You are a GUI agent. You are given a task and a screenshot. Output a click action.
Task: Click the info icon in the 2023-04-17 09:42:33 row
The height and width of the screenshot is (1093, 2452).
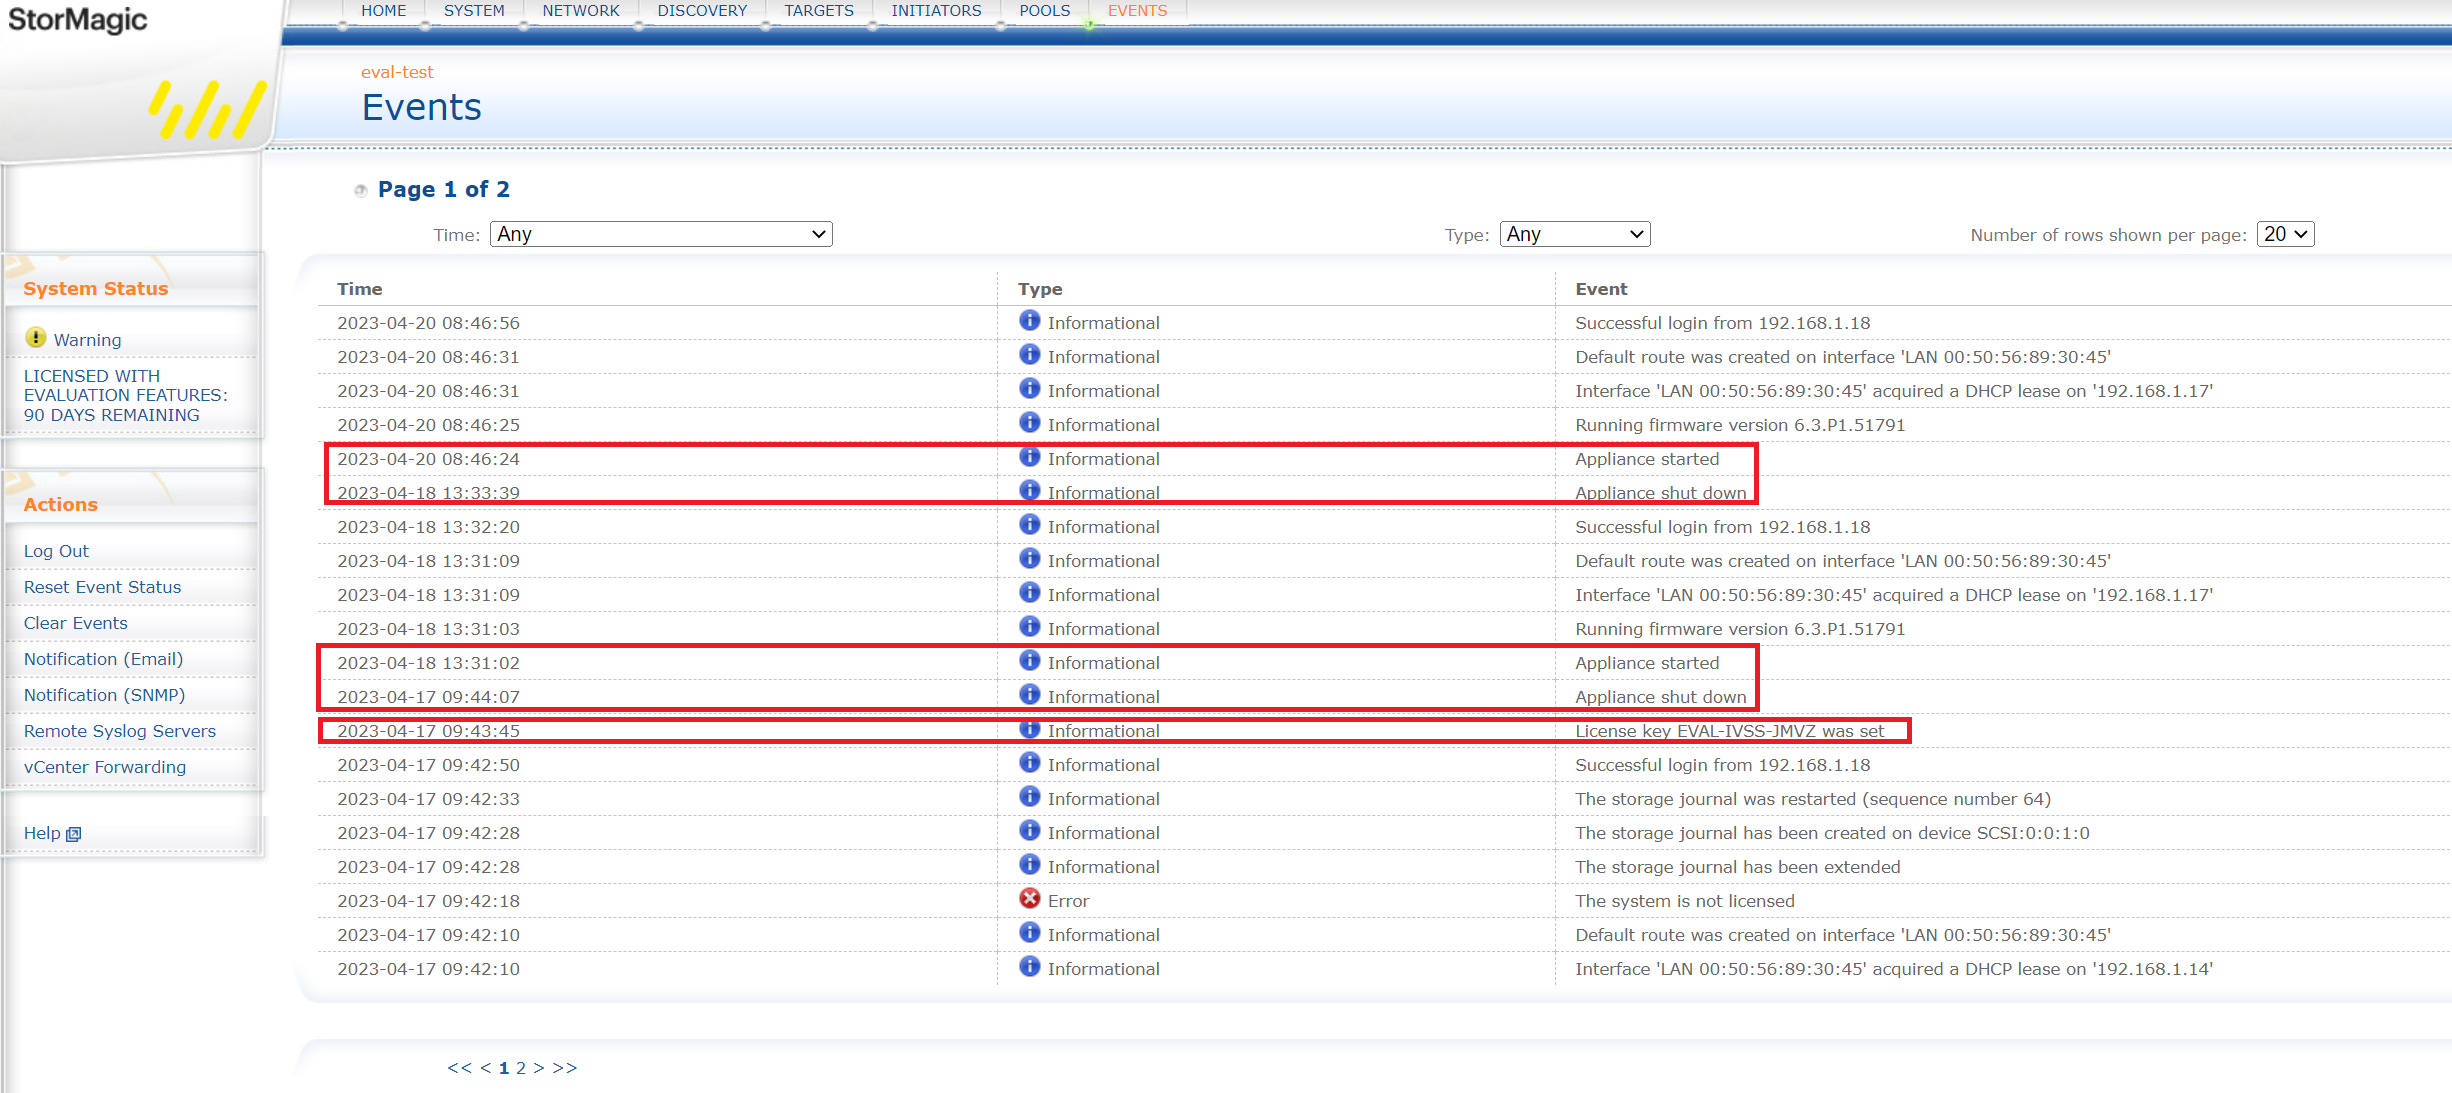click(x=1029, y=796)
